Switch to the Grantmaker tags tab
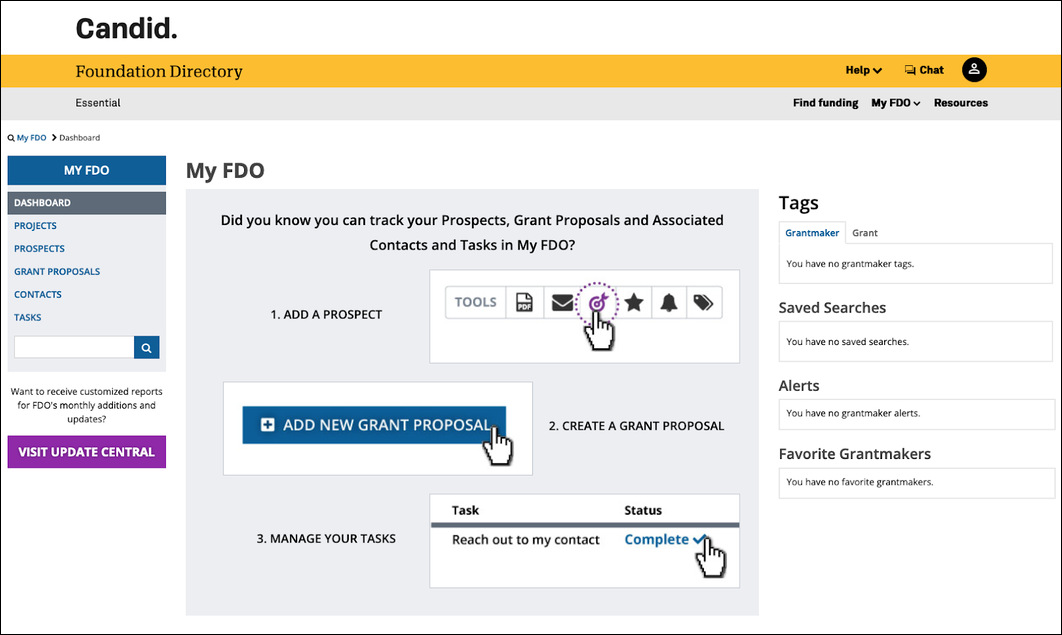The width and height of the screenshot is (1062, 635). click(x=812, y=233)
